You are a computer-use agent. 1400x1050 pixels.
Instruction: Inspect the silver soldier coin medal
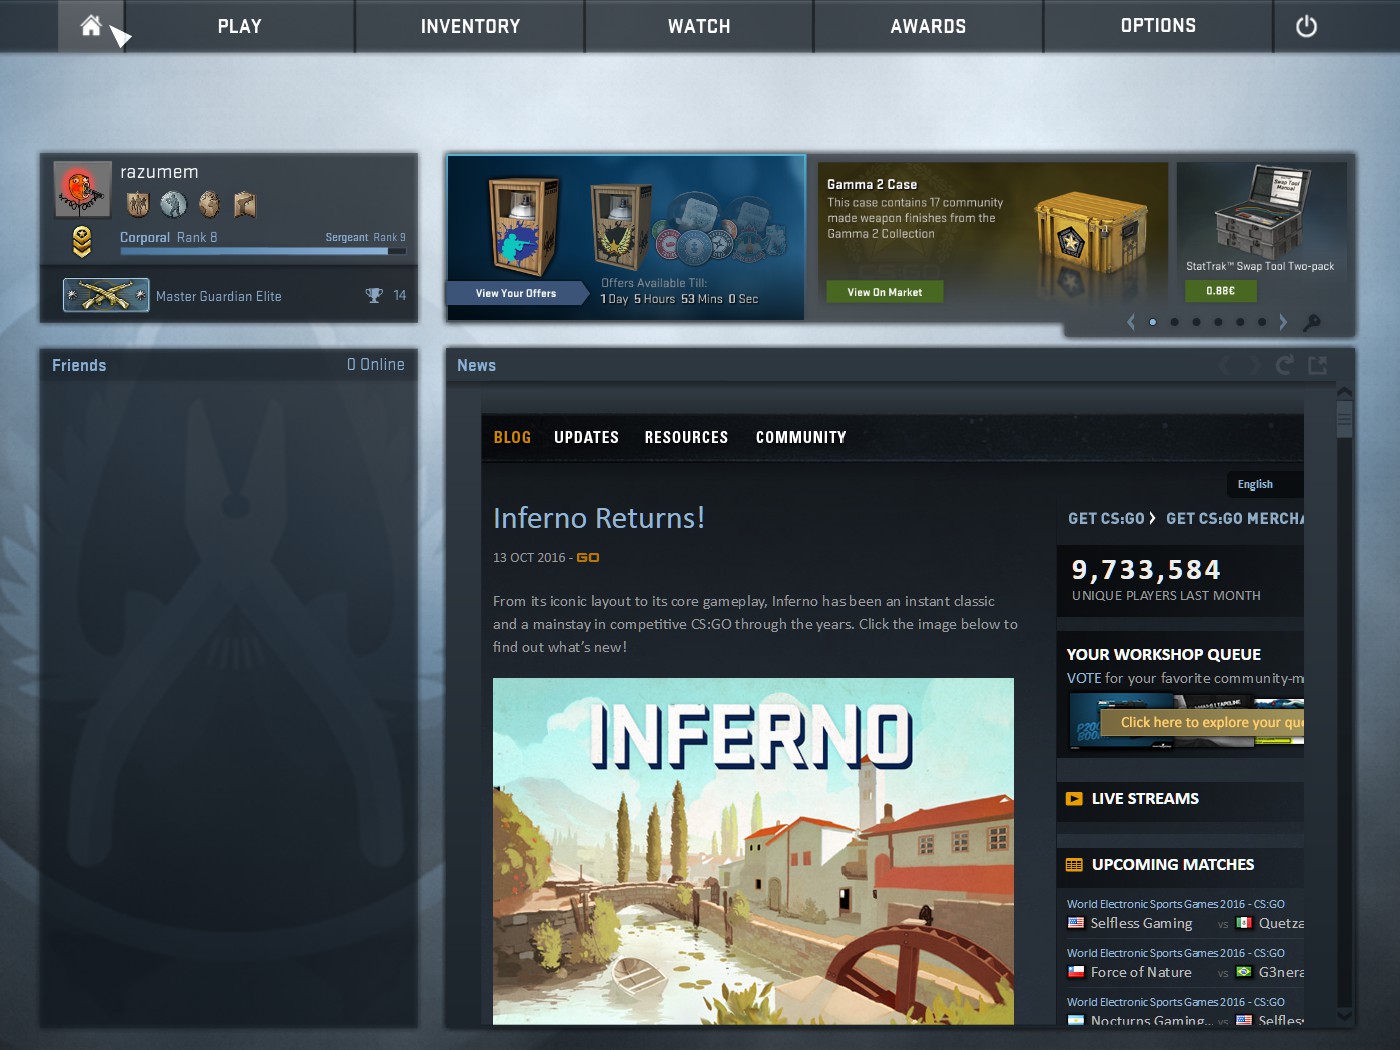pos(174,204)
